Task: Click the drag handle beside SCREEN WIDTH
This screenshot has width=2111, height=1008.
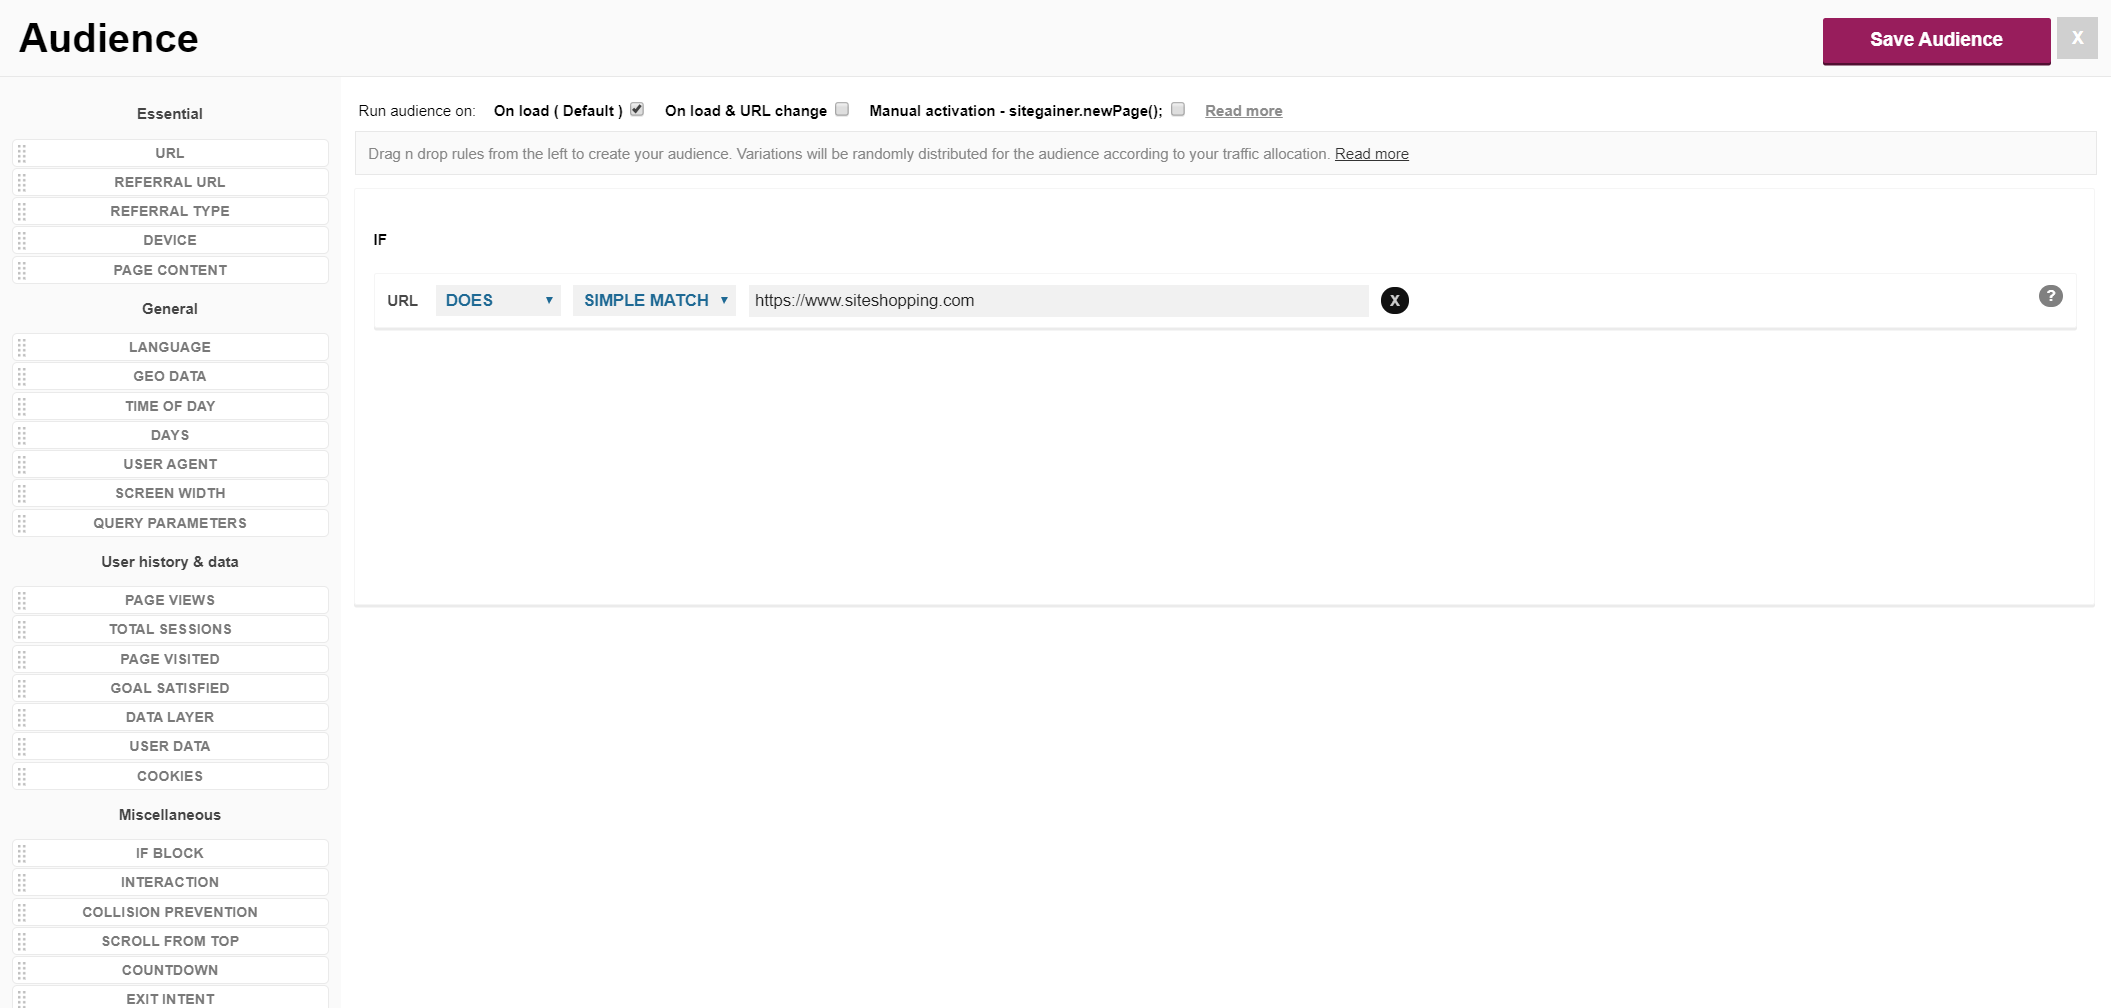Action: (22, 493)
